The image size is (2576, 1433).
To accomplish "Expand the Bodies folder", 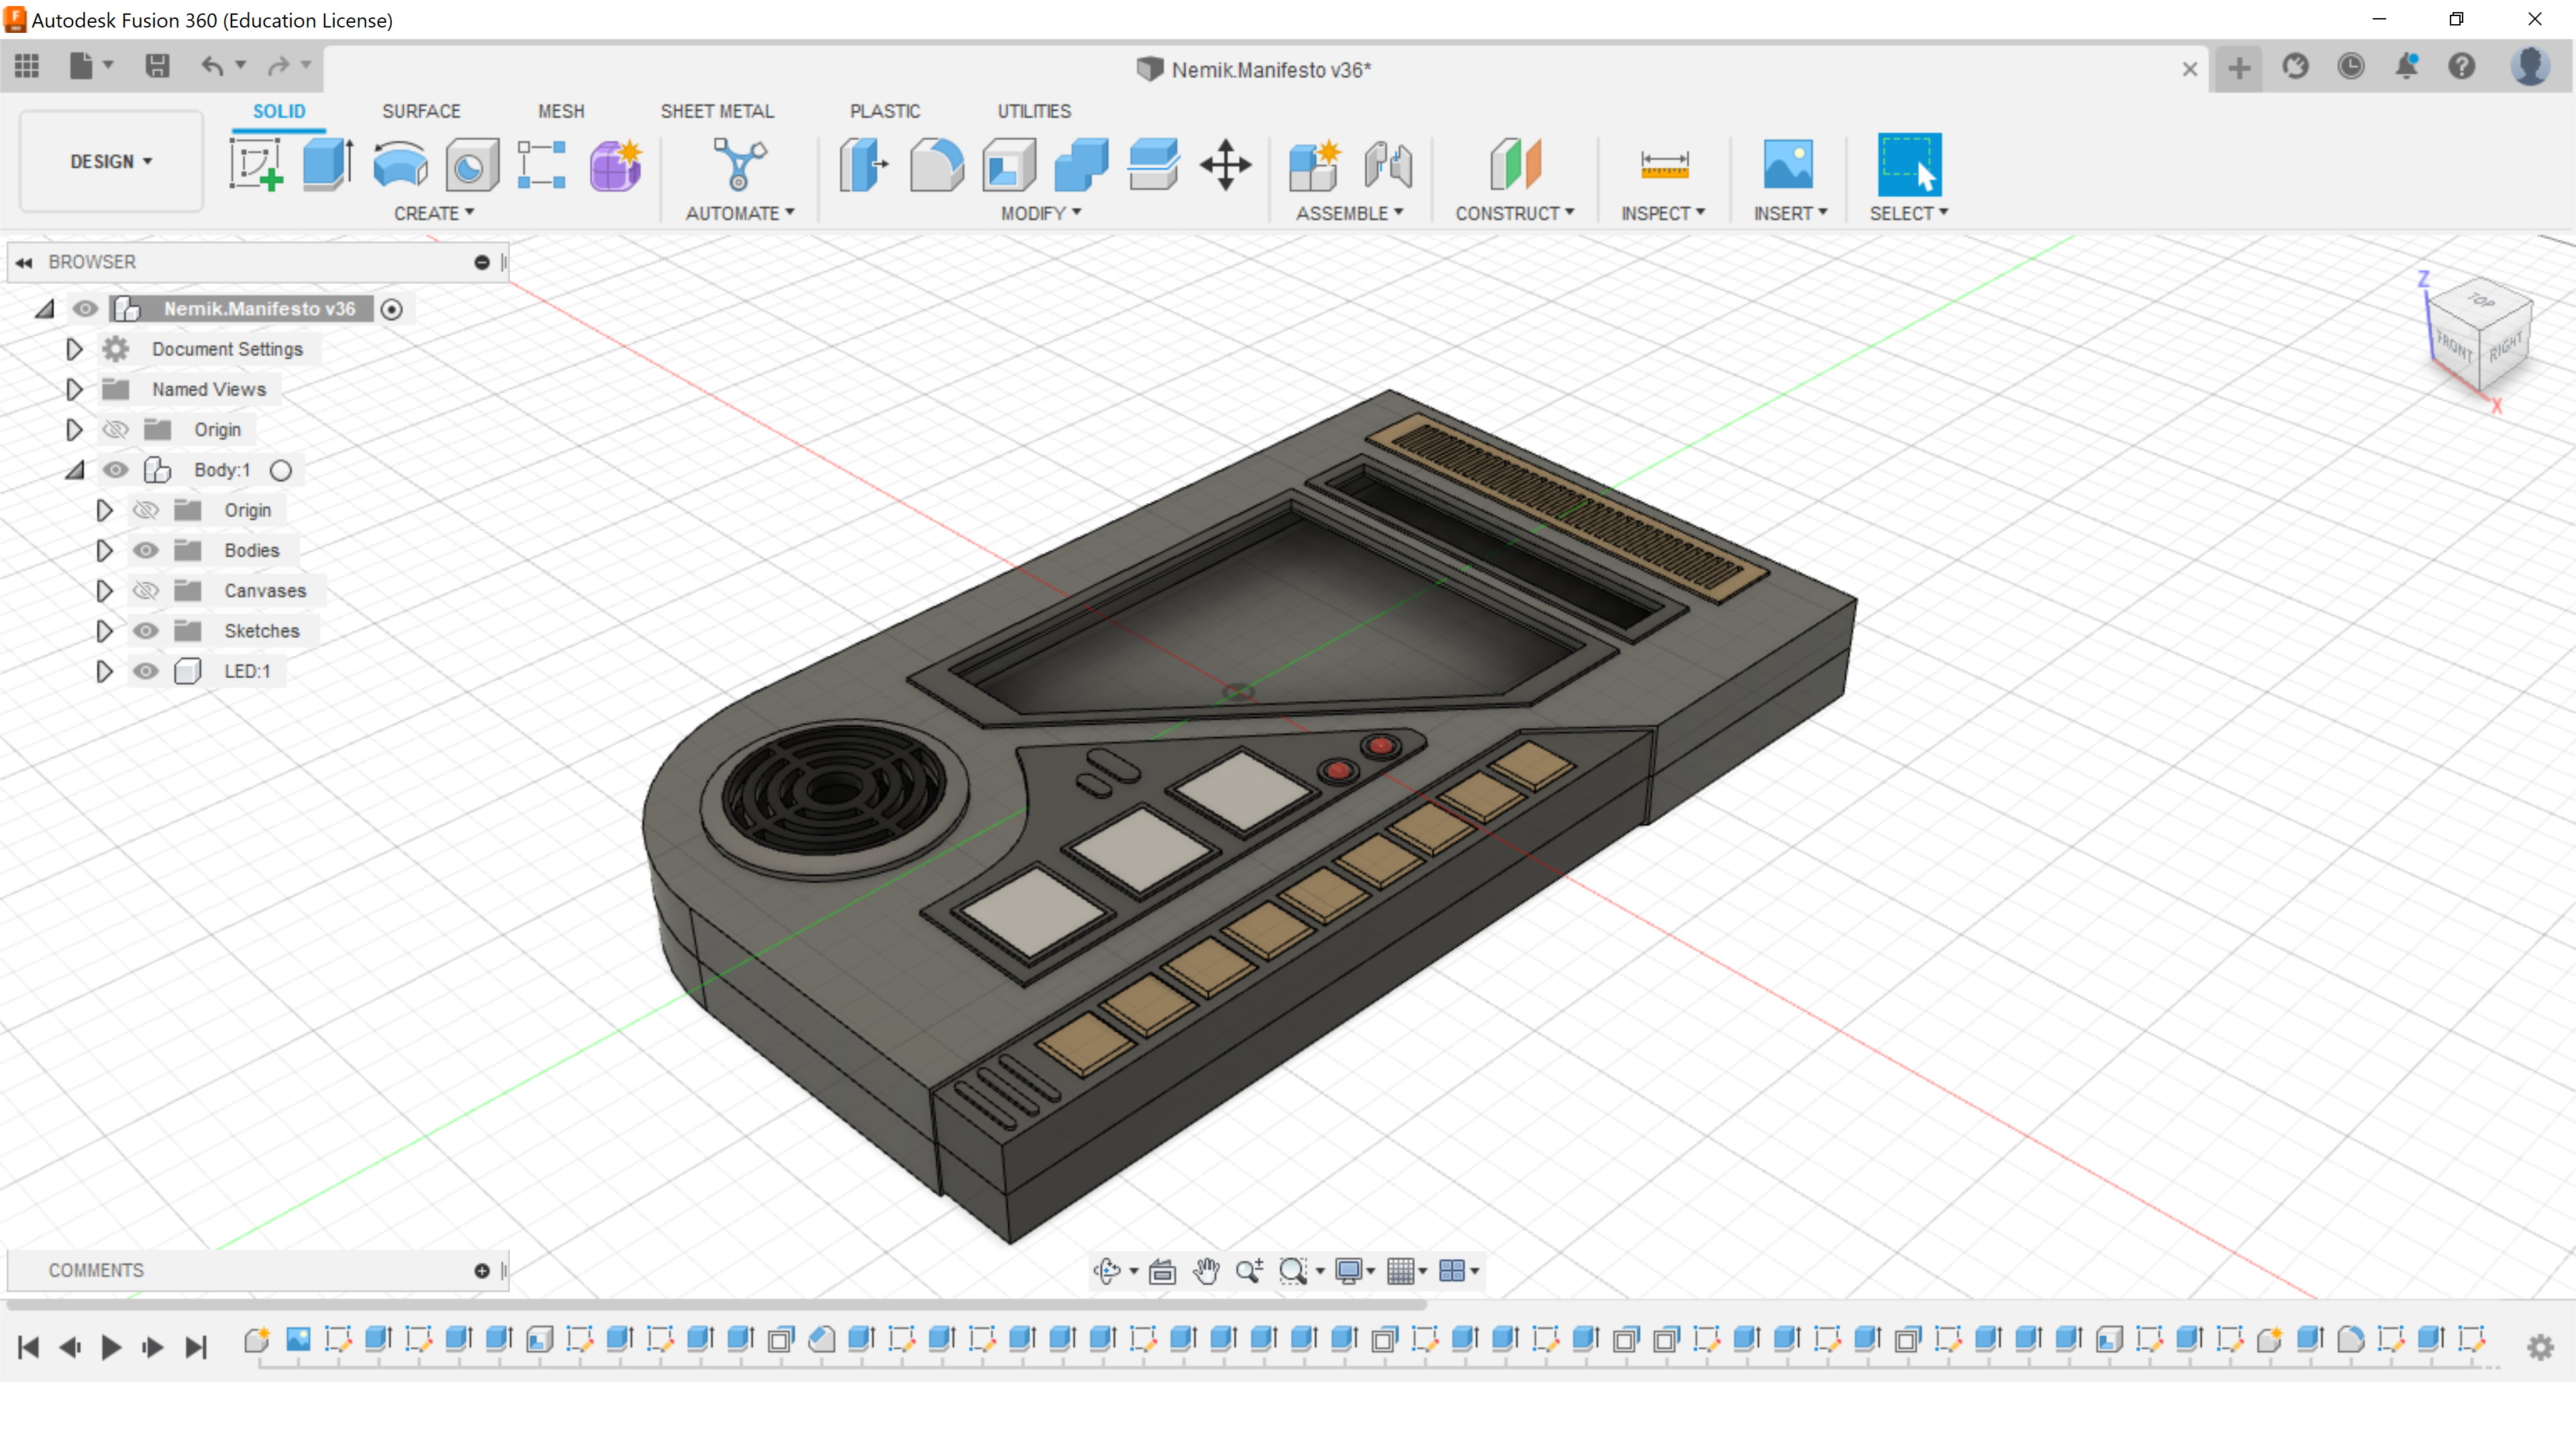I will [104, 550].
